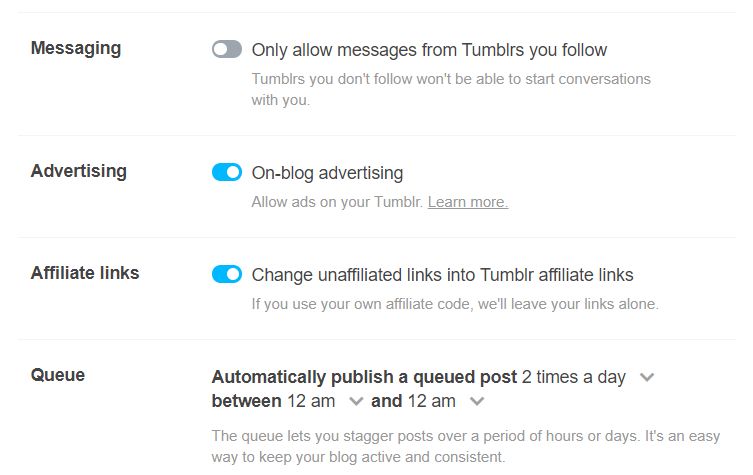Screen dimensions: 753x475
Task: Click the '12 am' value after 'between'
Action: [313, 401]
